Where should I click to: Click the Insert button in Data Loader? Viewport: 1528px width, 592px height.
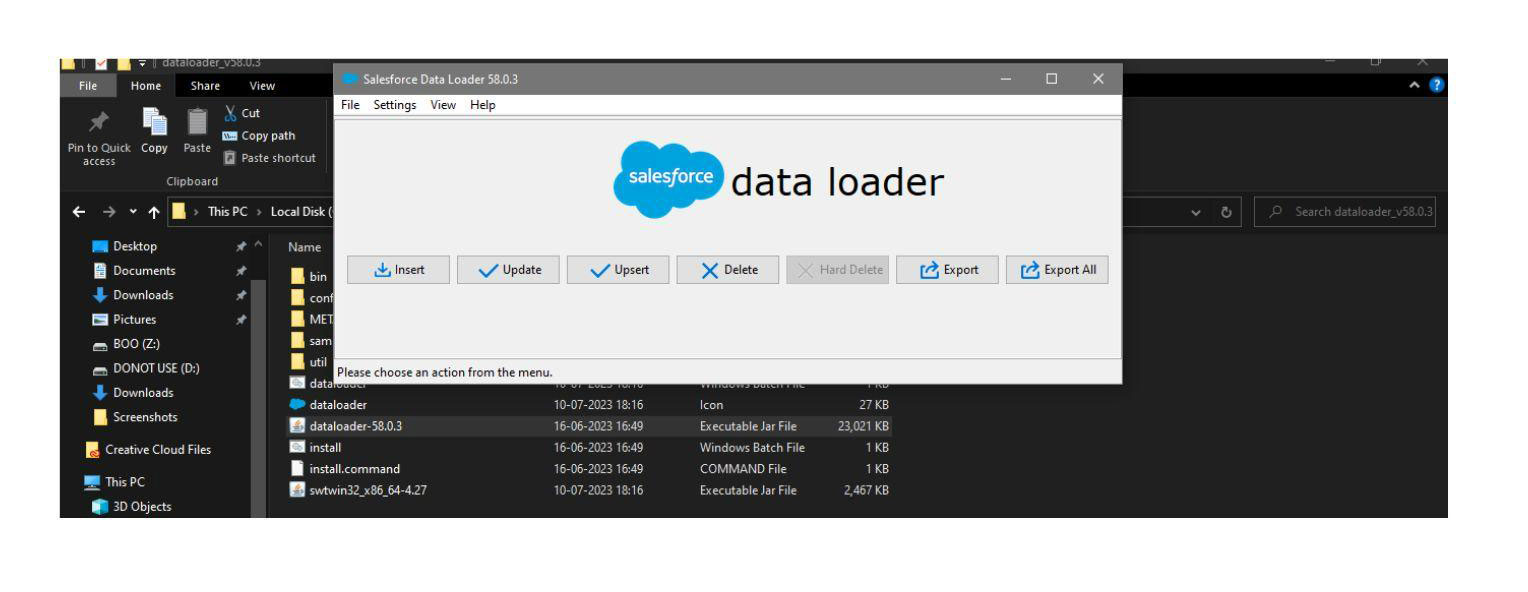coord(396,270)
